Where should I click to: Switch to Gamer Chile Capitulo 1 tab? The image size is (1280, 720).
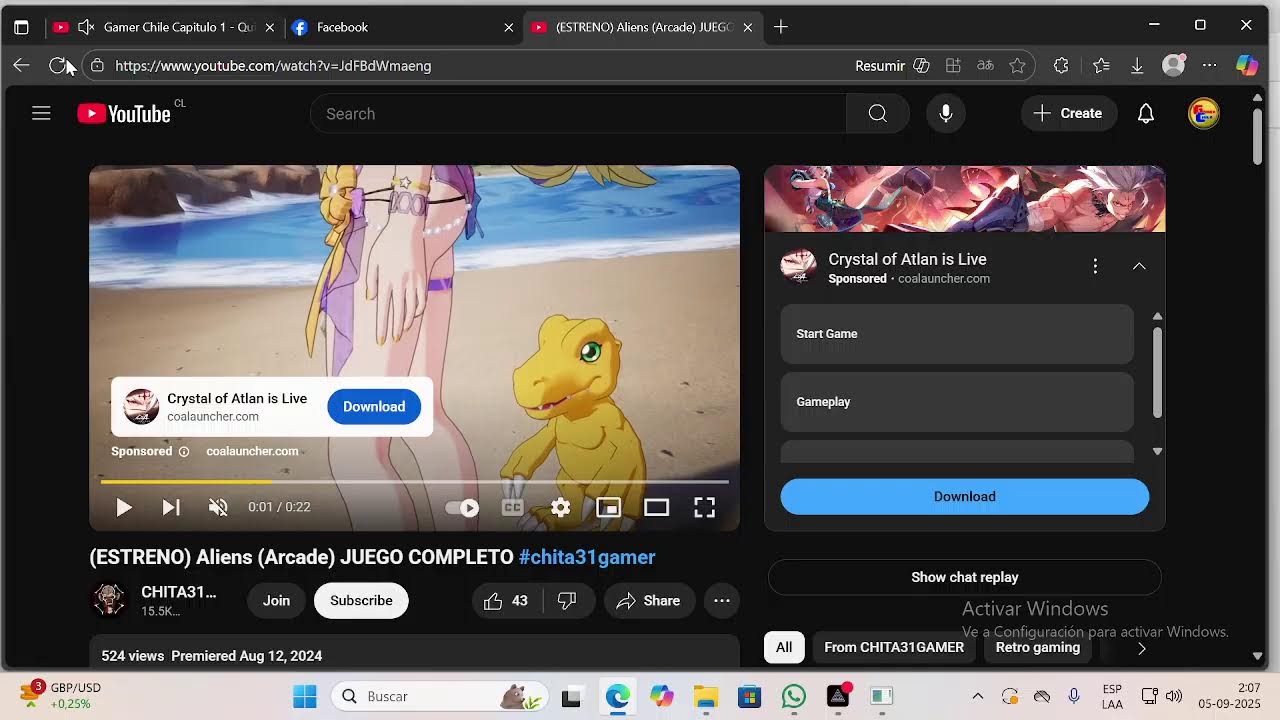[164, 27]
